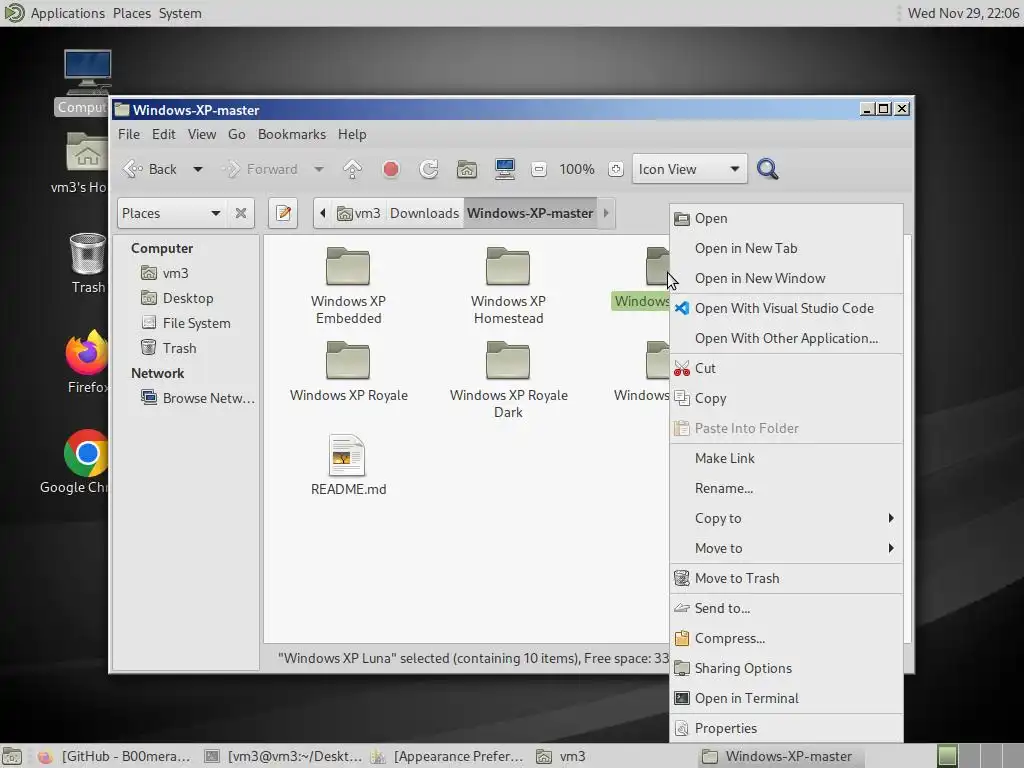Toggle text location entry pencil icon
1024x768 pixels.
coord(283,213)
